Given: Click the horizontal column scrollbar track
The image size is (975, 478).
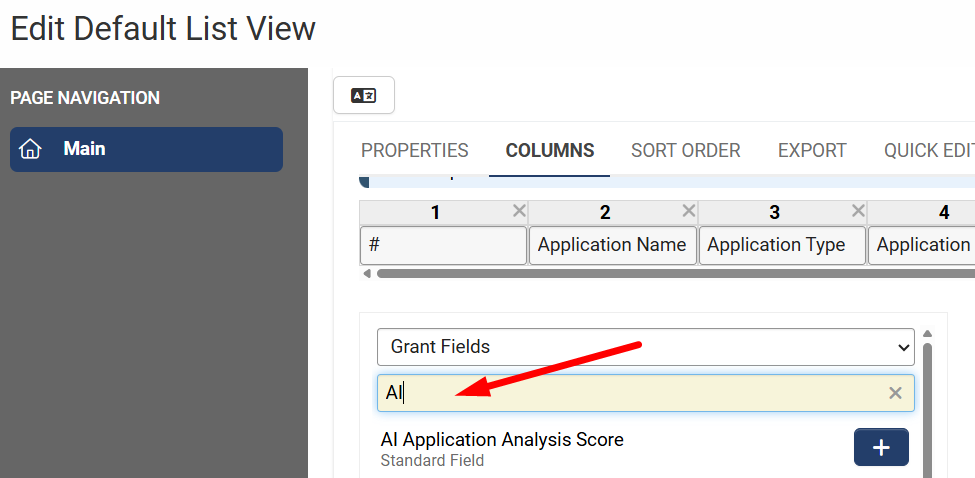Looking at the screenshot, I should point(675,273).
